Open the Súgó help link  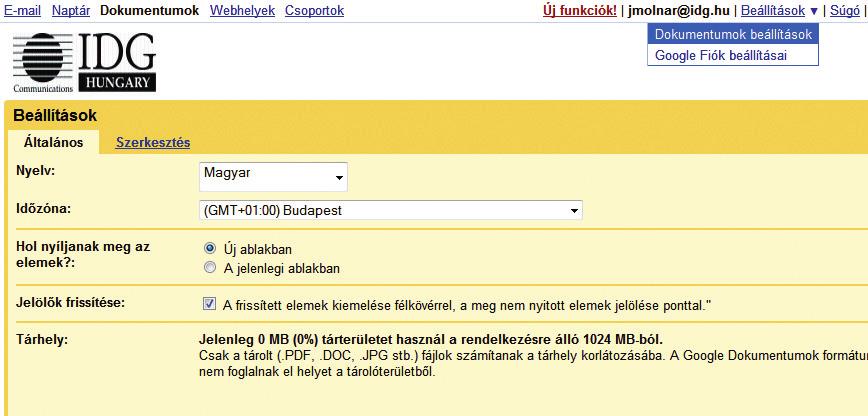point(845,11)
